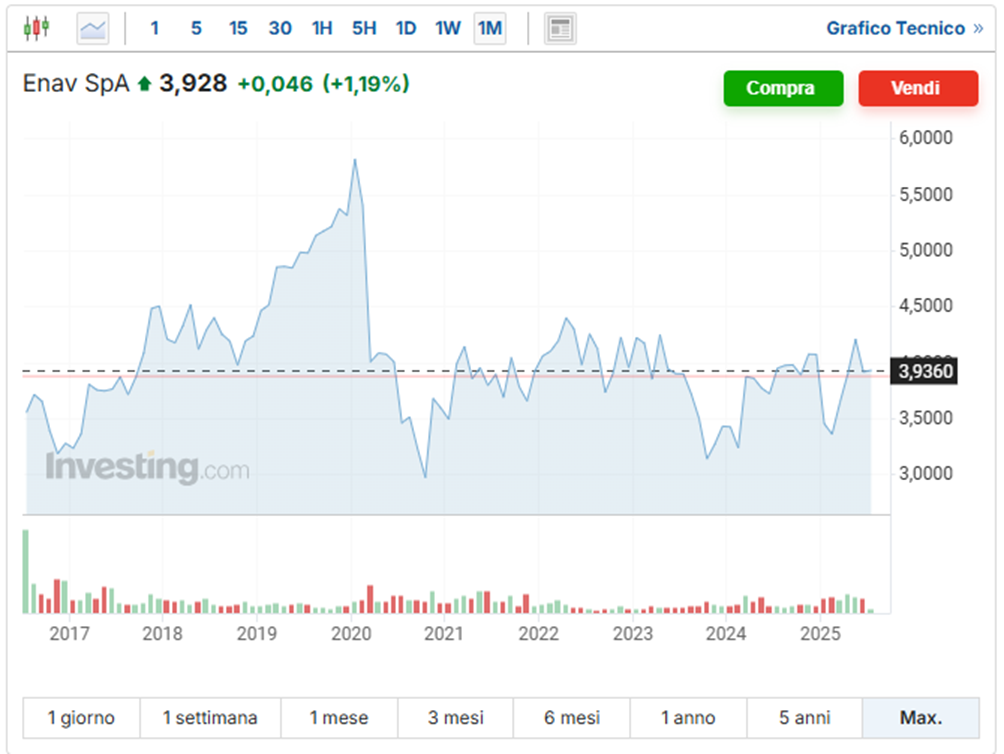This screenshot has height=754, width=1004.
Task: Click the 2017 year axis label
Action: click(x=69, y=633)
